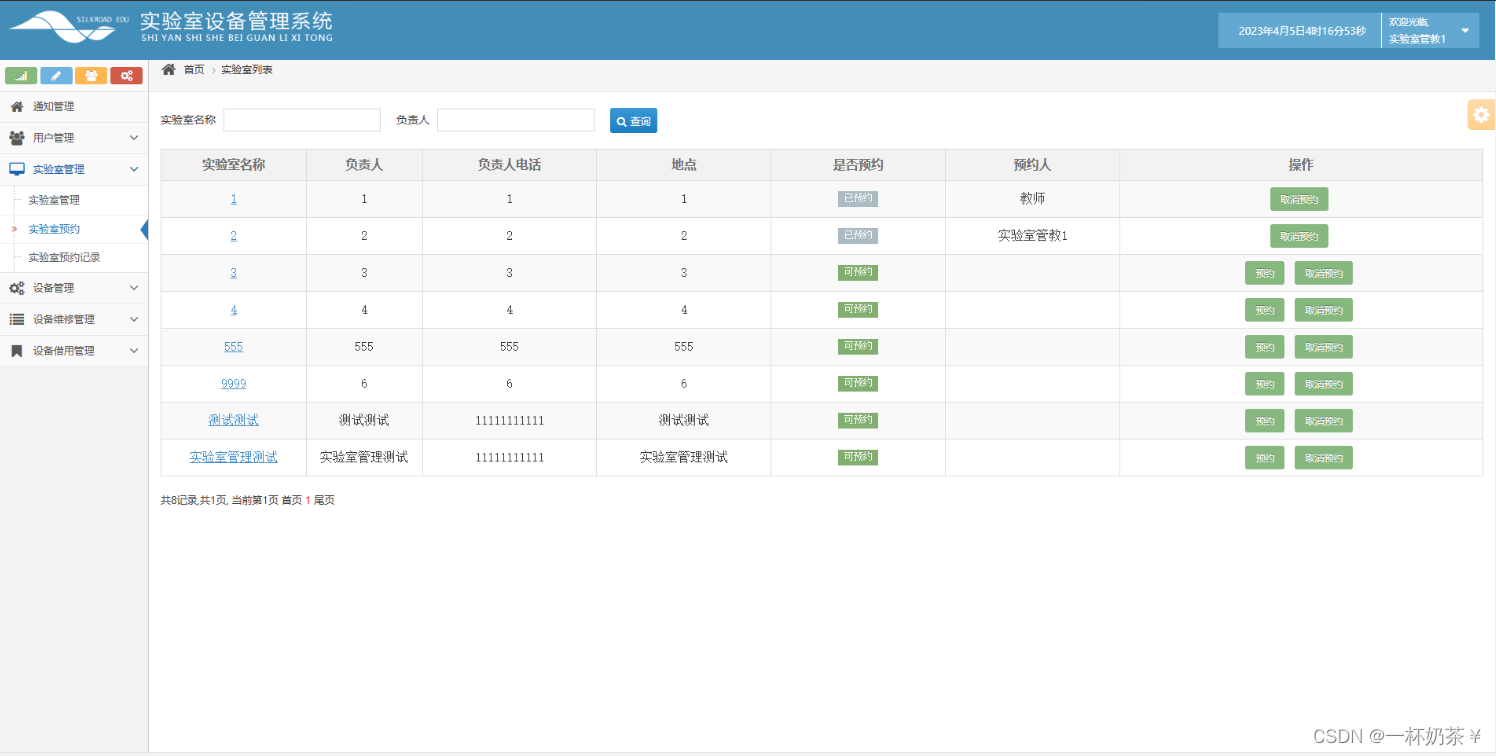Open the 设备管理 sidebar menu
Image resolution: width=1496 pixels, height=756 pixels.
pyautogui.click(x=74, y=288)
